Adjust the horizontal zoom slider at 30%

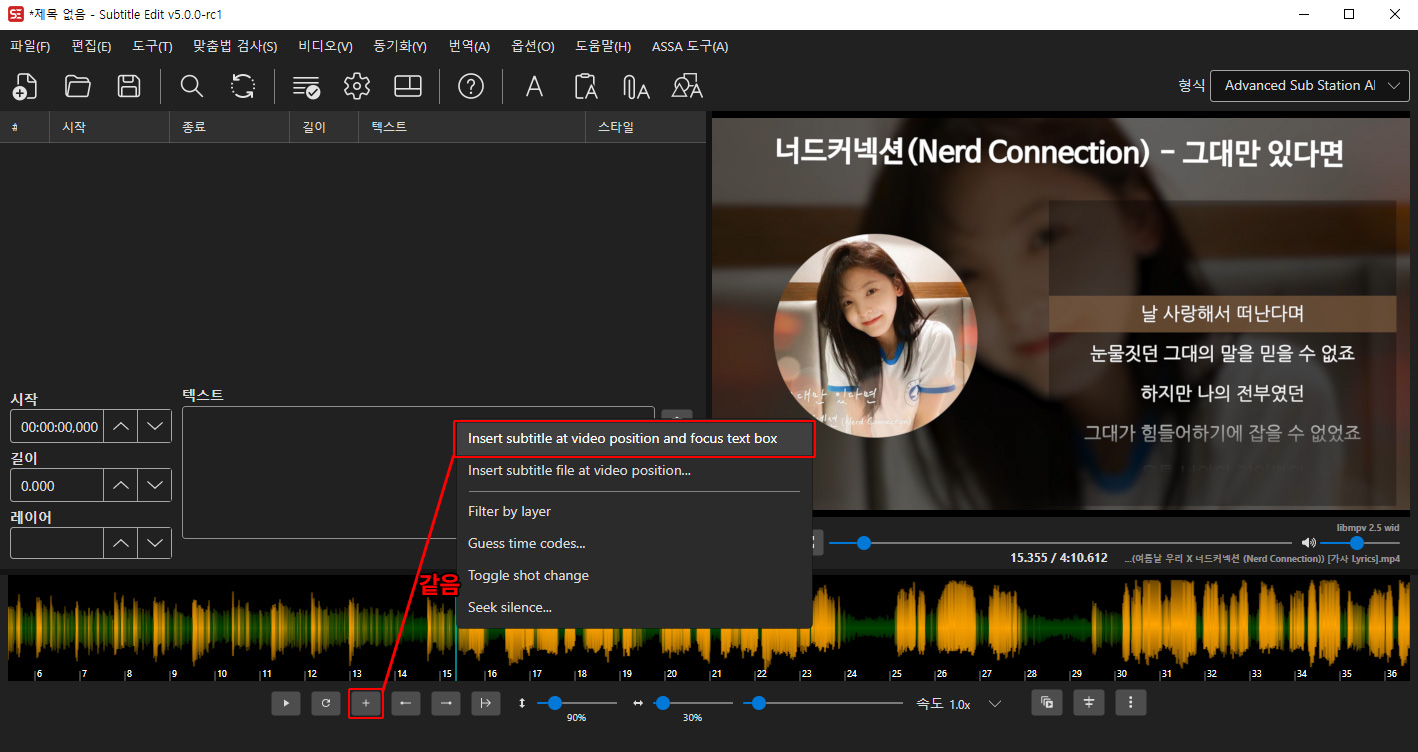[x=692, y=704]
